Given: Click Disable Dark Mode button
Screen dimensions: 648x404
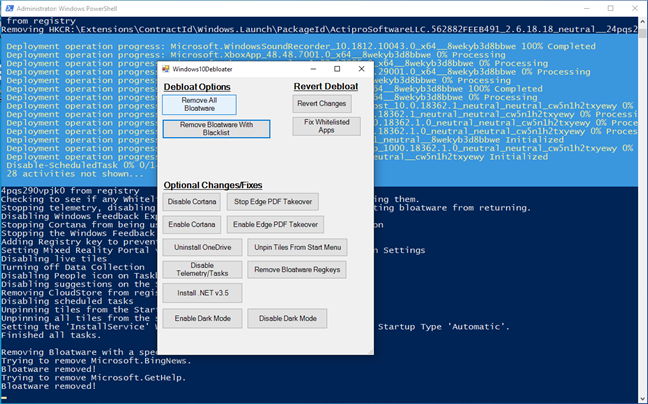Looking at the screenshot, I should [x=287, y=318].
